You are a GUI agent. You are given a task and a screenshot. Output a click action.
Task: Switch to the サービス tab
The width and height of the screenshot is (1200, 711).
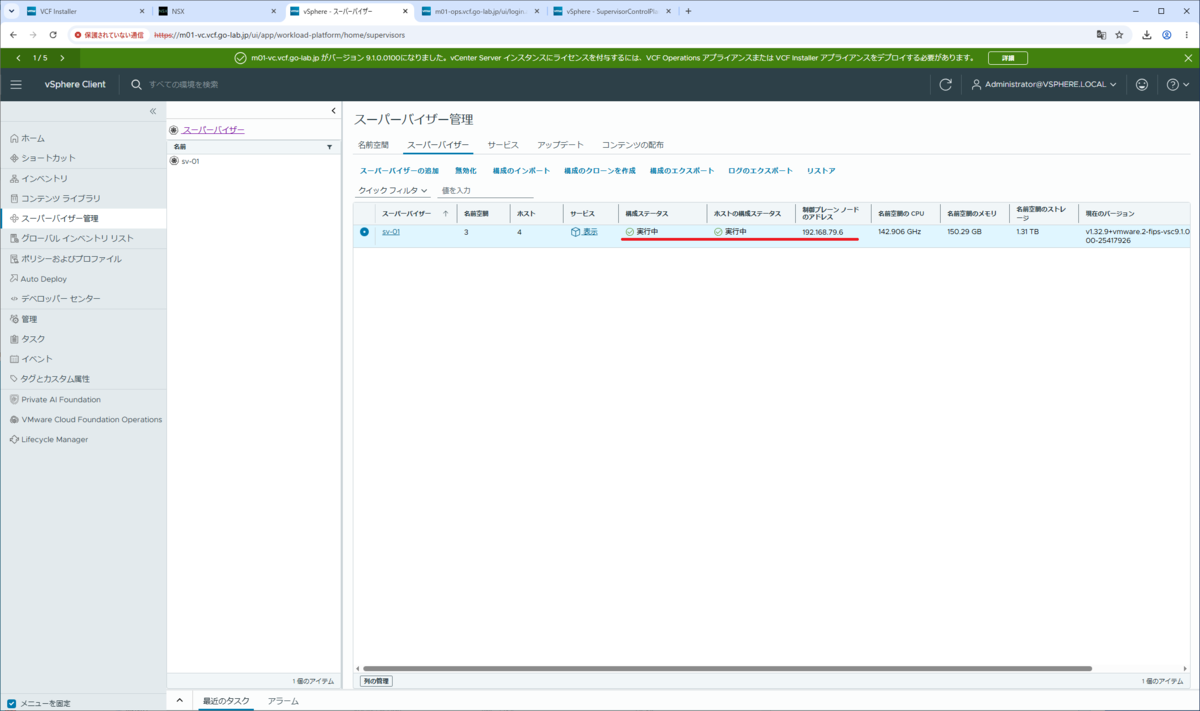click(503, 145)
